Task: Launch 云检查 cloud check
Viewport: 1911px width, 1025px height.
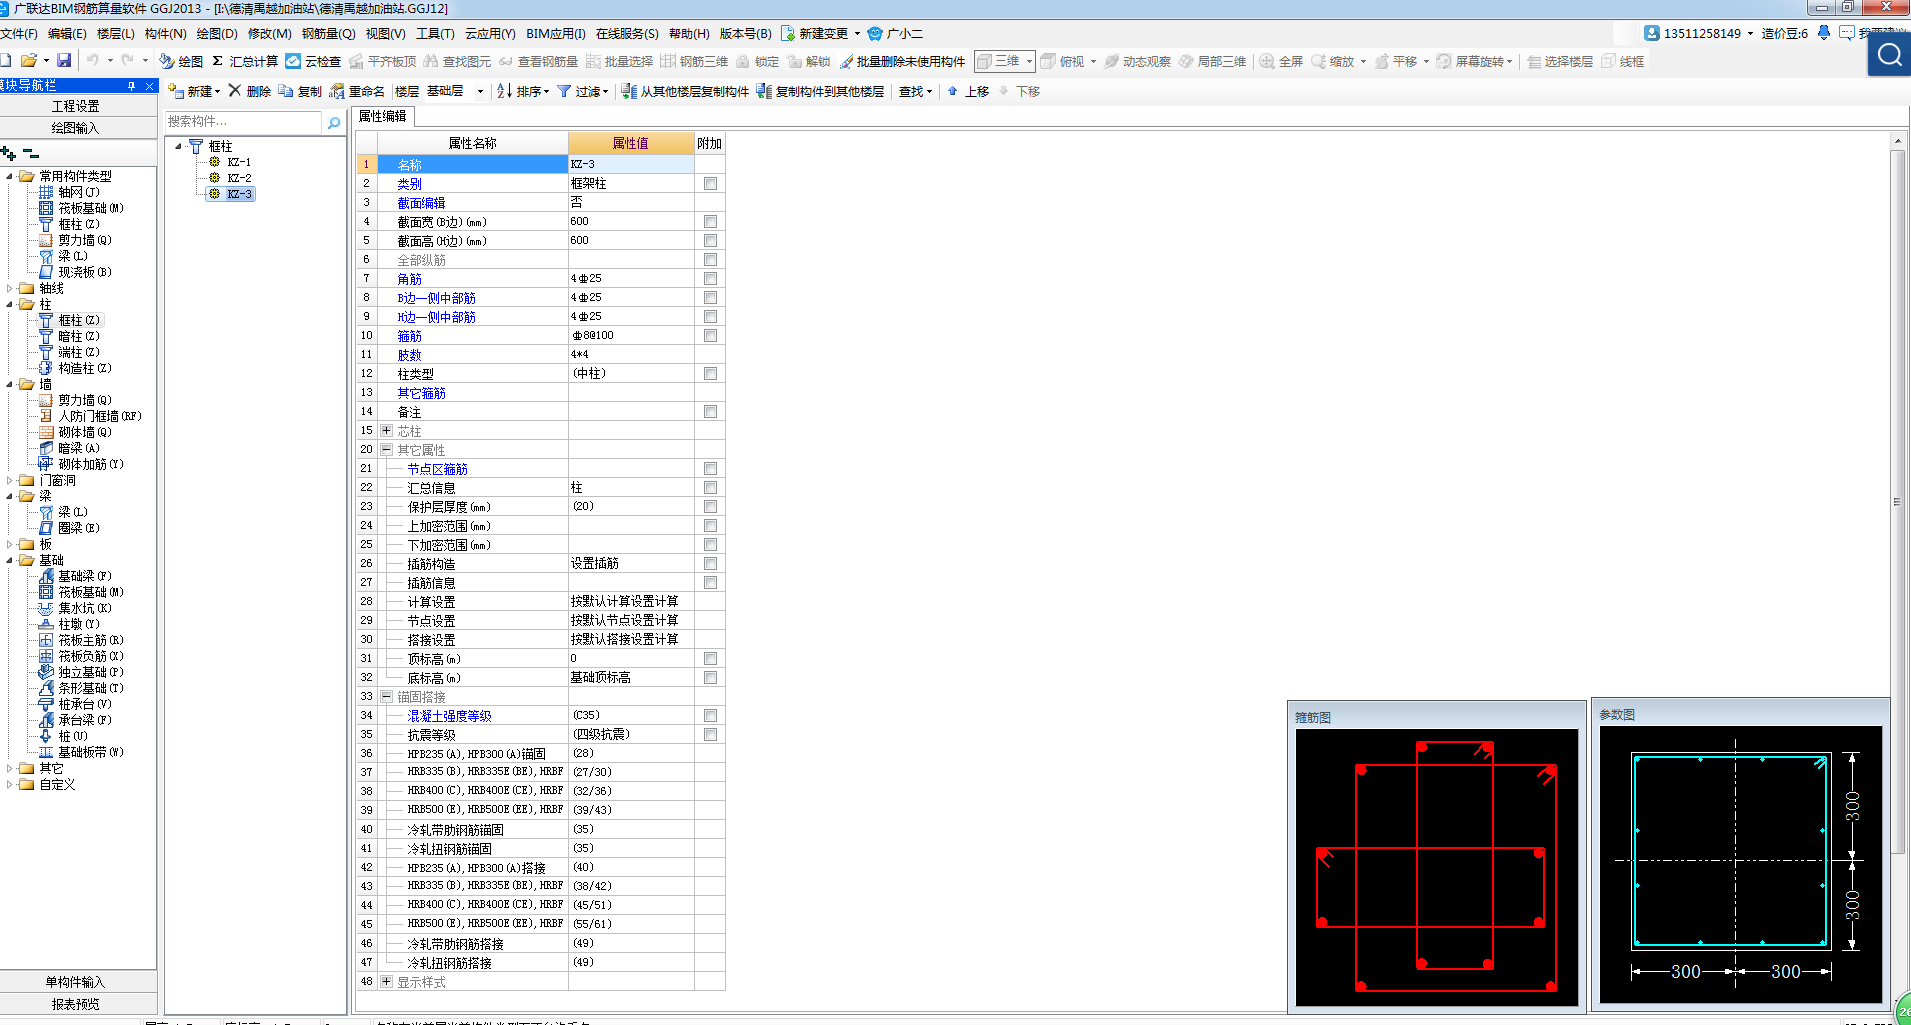Action: pos(313,61)
